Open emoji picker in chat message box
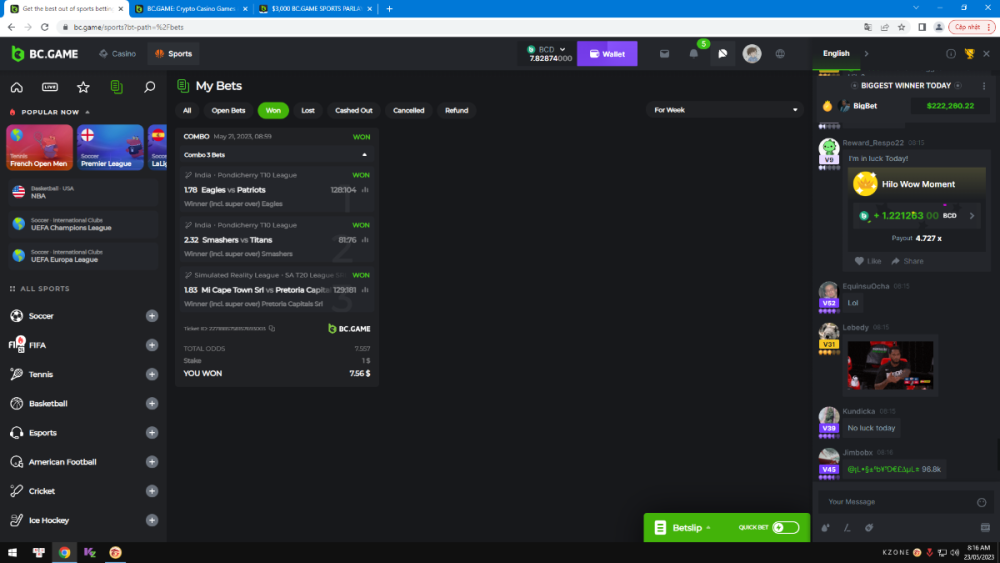 (981, 502)
